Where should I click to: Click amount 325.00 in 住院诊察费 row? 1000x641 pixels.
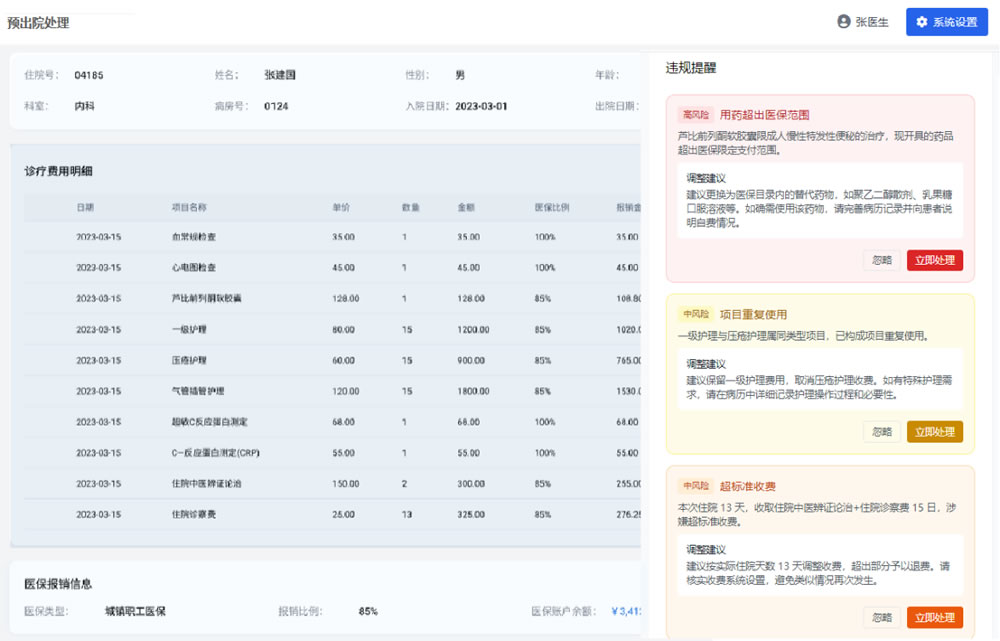[x=471, y=514]
